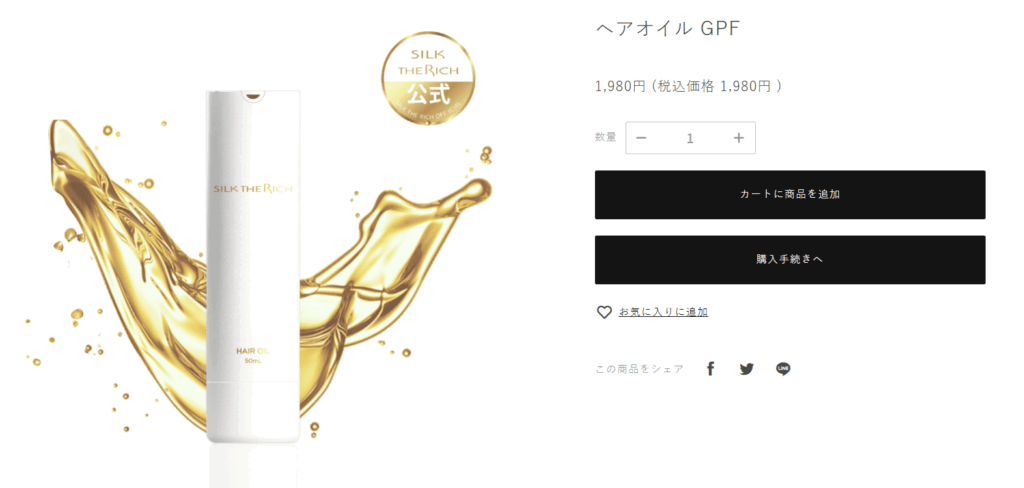Share this product on Twitter
Viewport: 1024px width, 488px height.
pyautogui.click(x=746, y=369)
